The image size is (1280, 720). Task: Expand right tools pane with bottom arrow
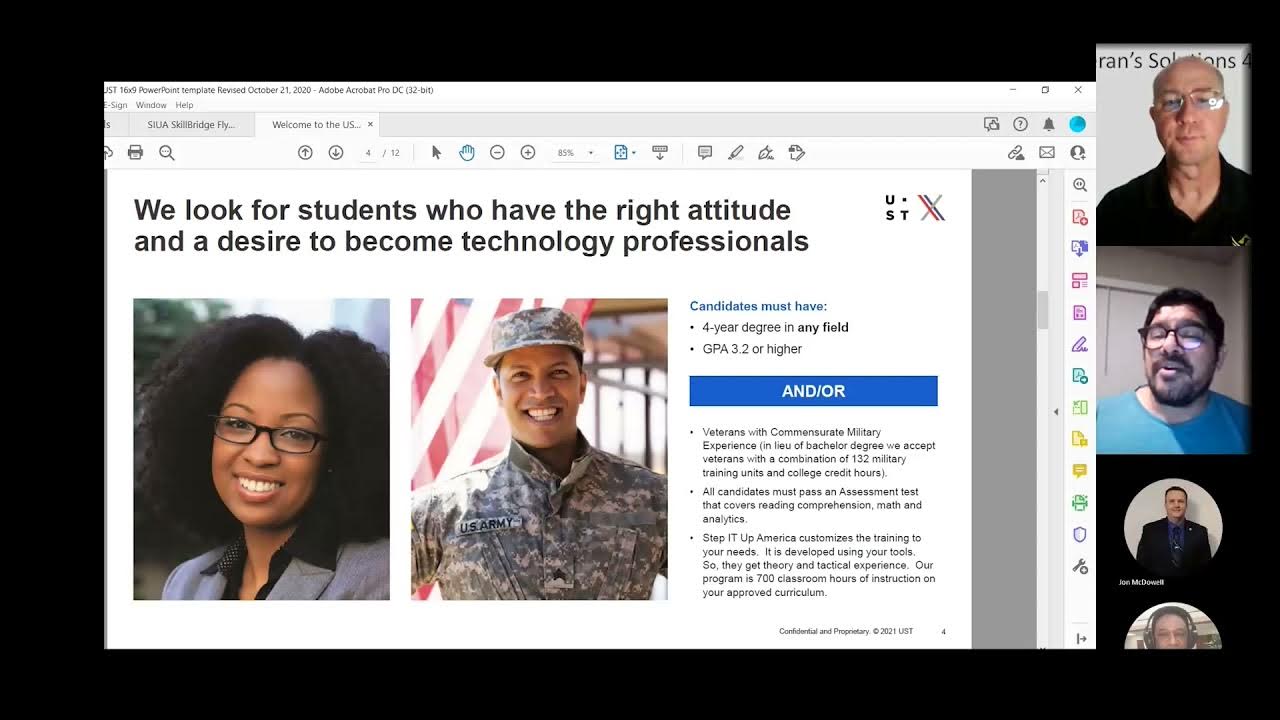pos(1081,638)
